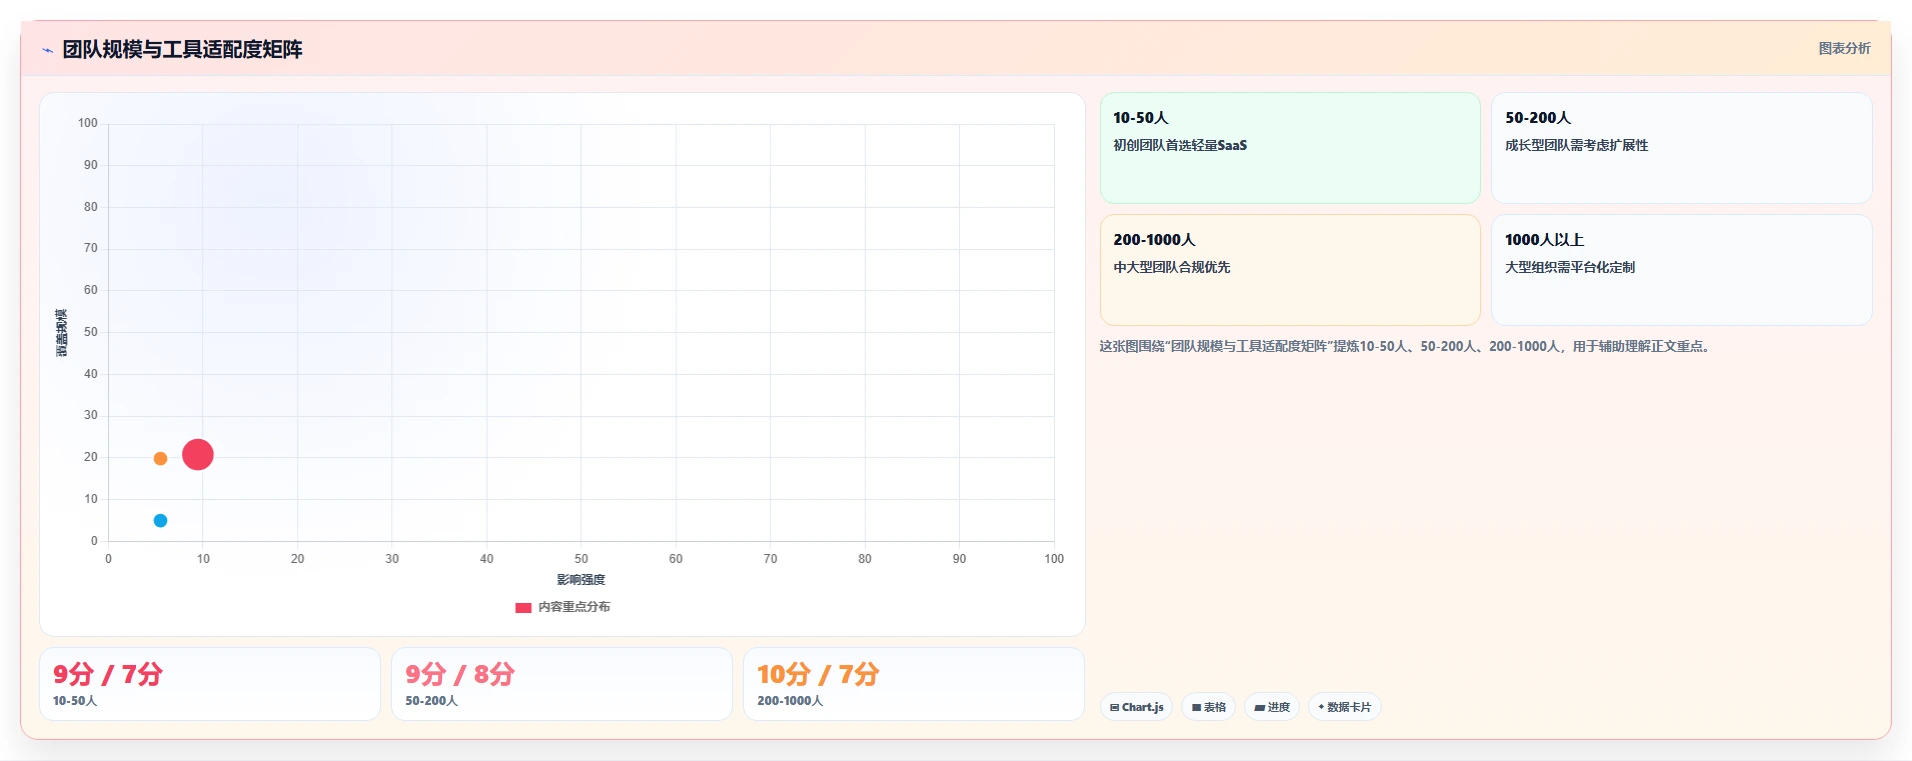1912x761 pixels.
Task: Open the 200-1000人 orange card
Action: tap(1290, 270)
